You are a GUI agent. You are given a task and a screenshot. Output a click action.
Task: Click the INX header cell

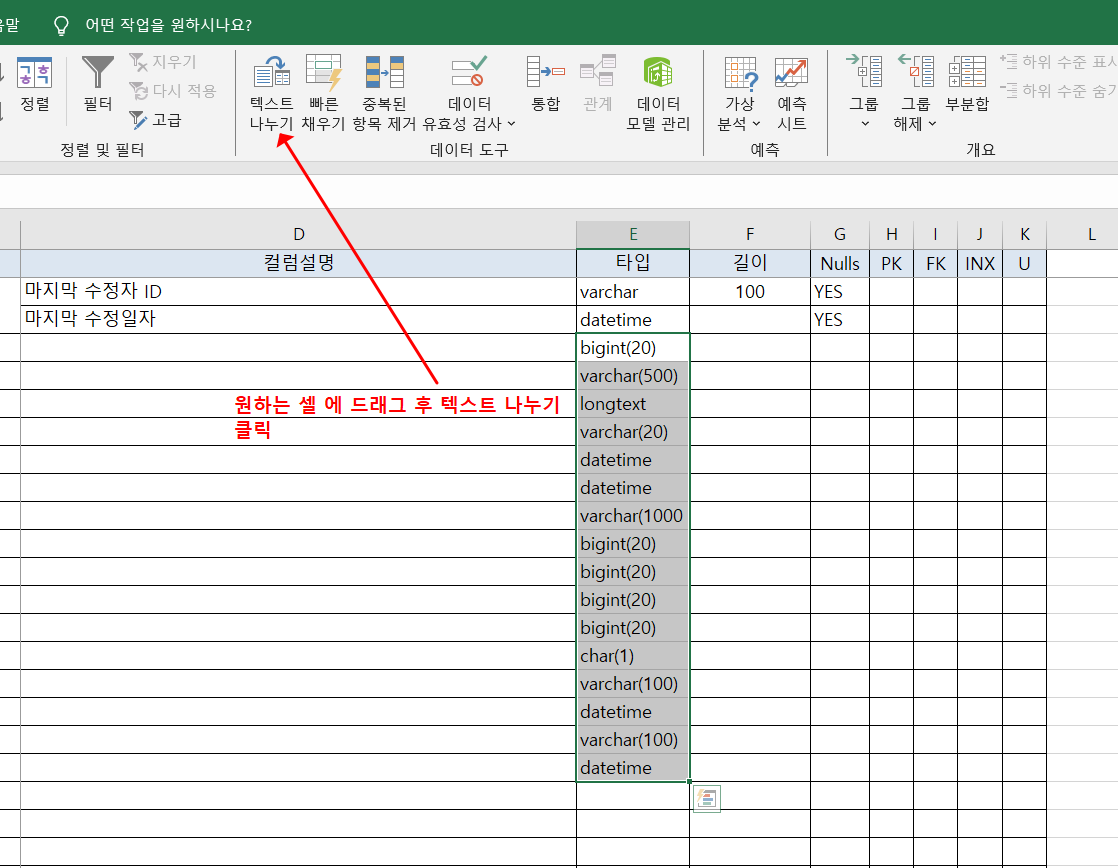tap(980, 263)
